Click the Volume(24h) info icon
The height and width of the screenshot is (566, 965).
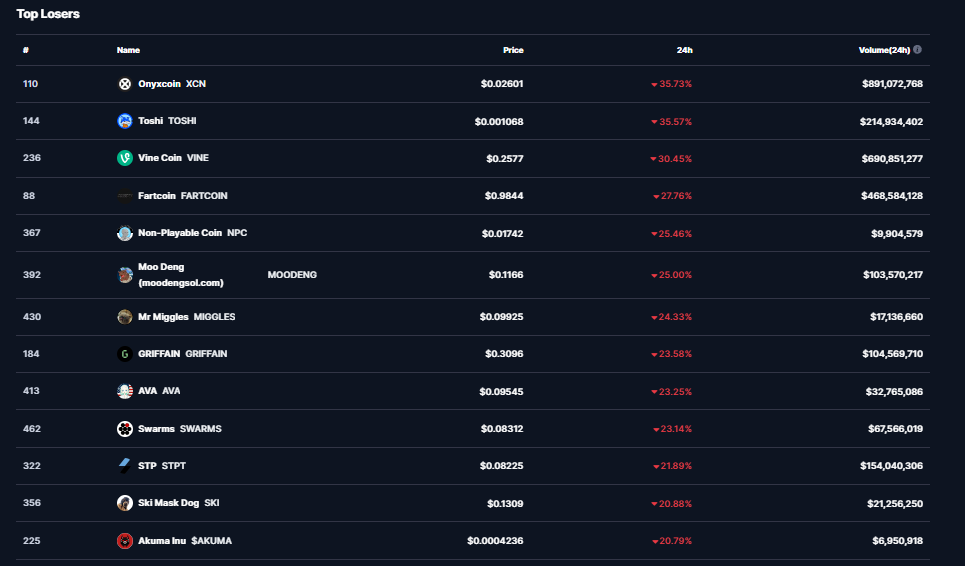point(918,50)
